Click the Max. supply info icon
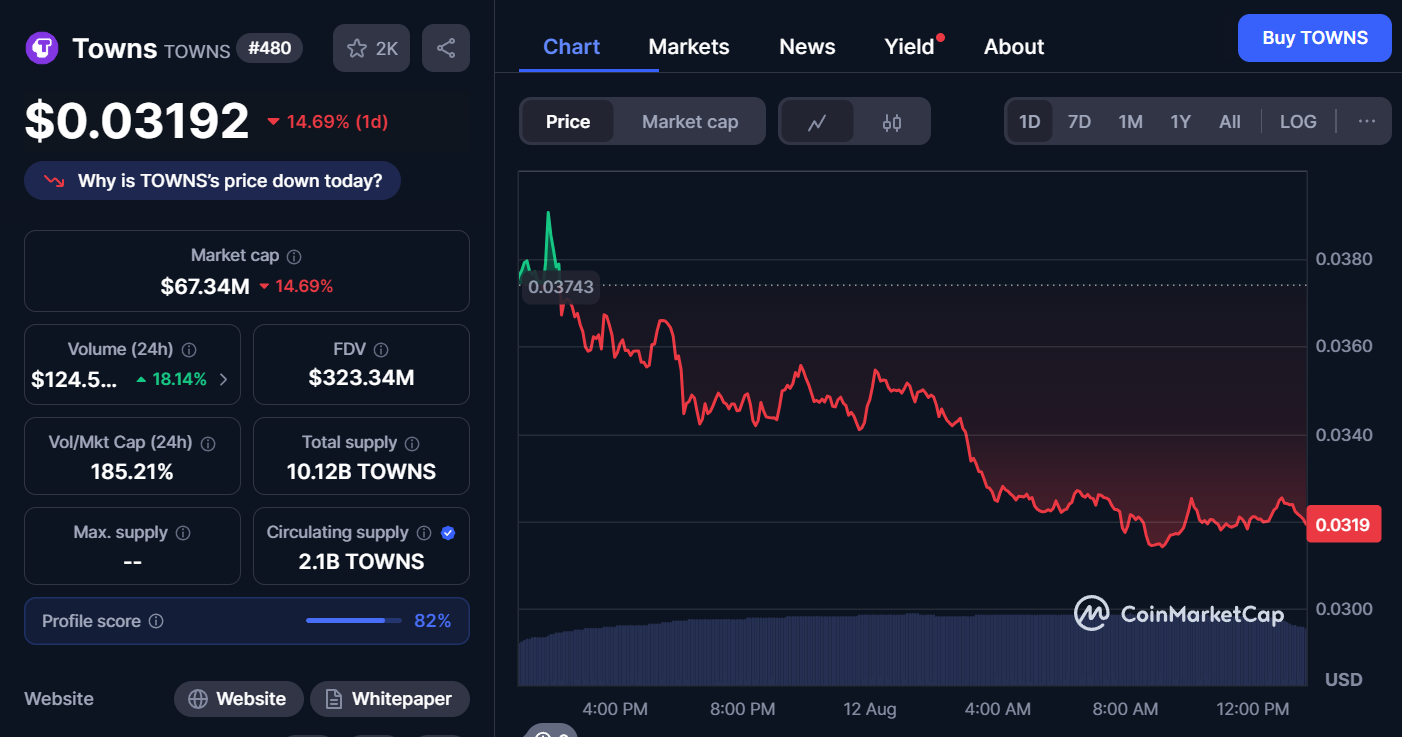This screenshot has height=737, width=1402. click(183, 533)
